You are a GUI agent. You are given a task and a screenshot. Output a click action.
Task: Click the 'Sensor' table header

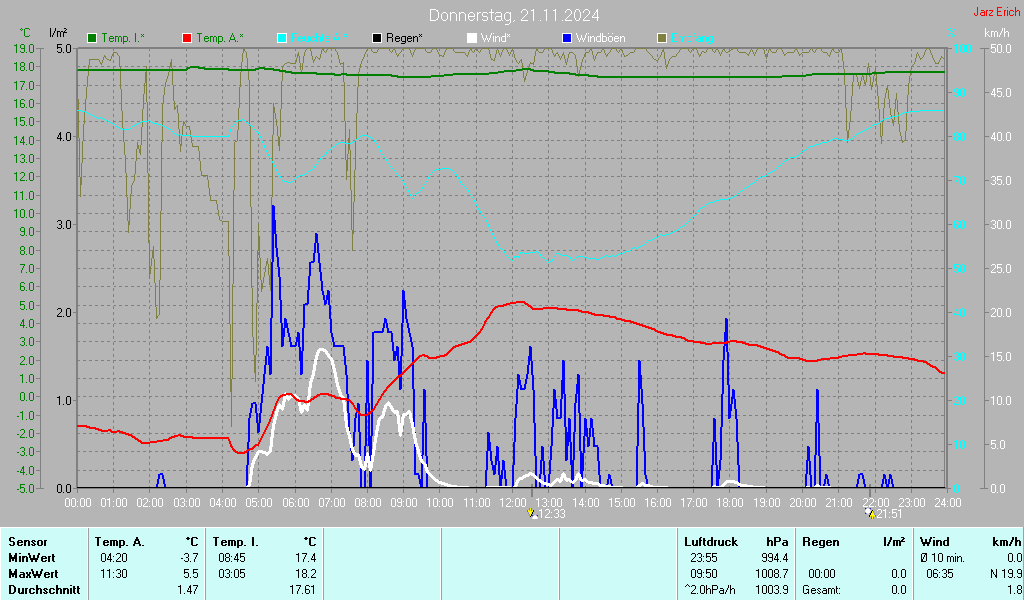(x=27, y=542)
